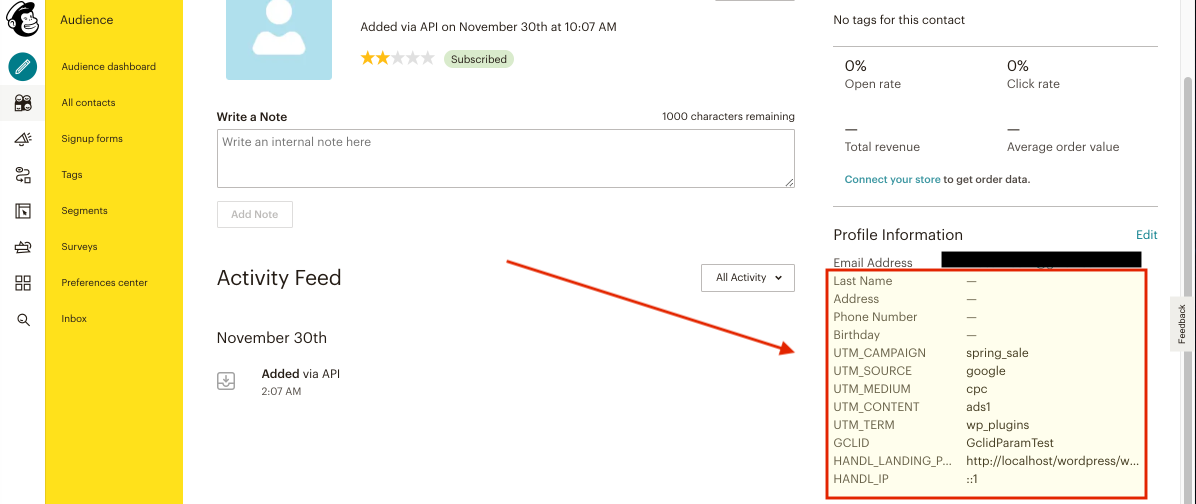Open the Website icon in left rail
The height and width of the screenshot is (504, 1196).
(23, 211)
